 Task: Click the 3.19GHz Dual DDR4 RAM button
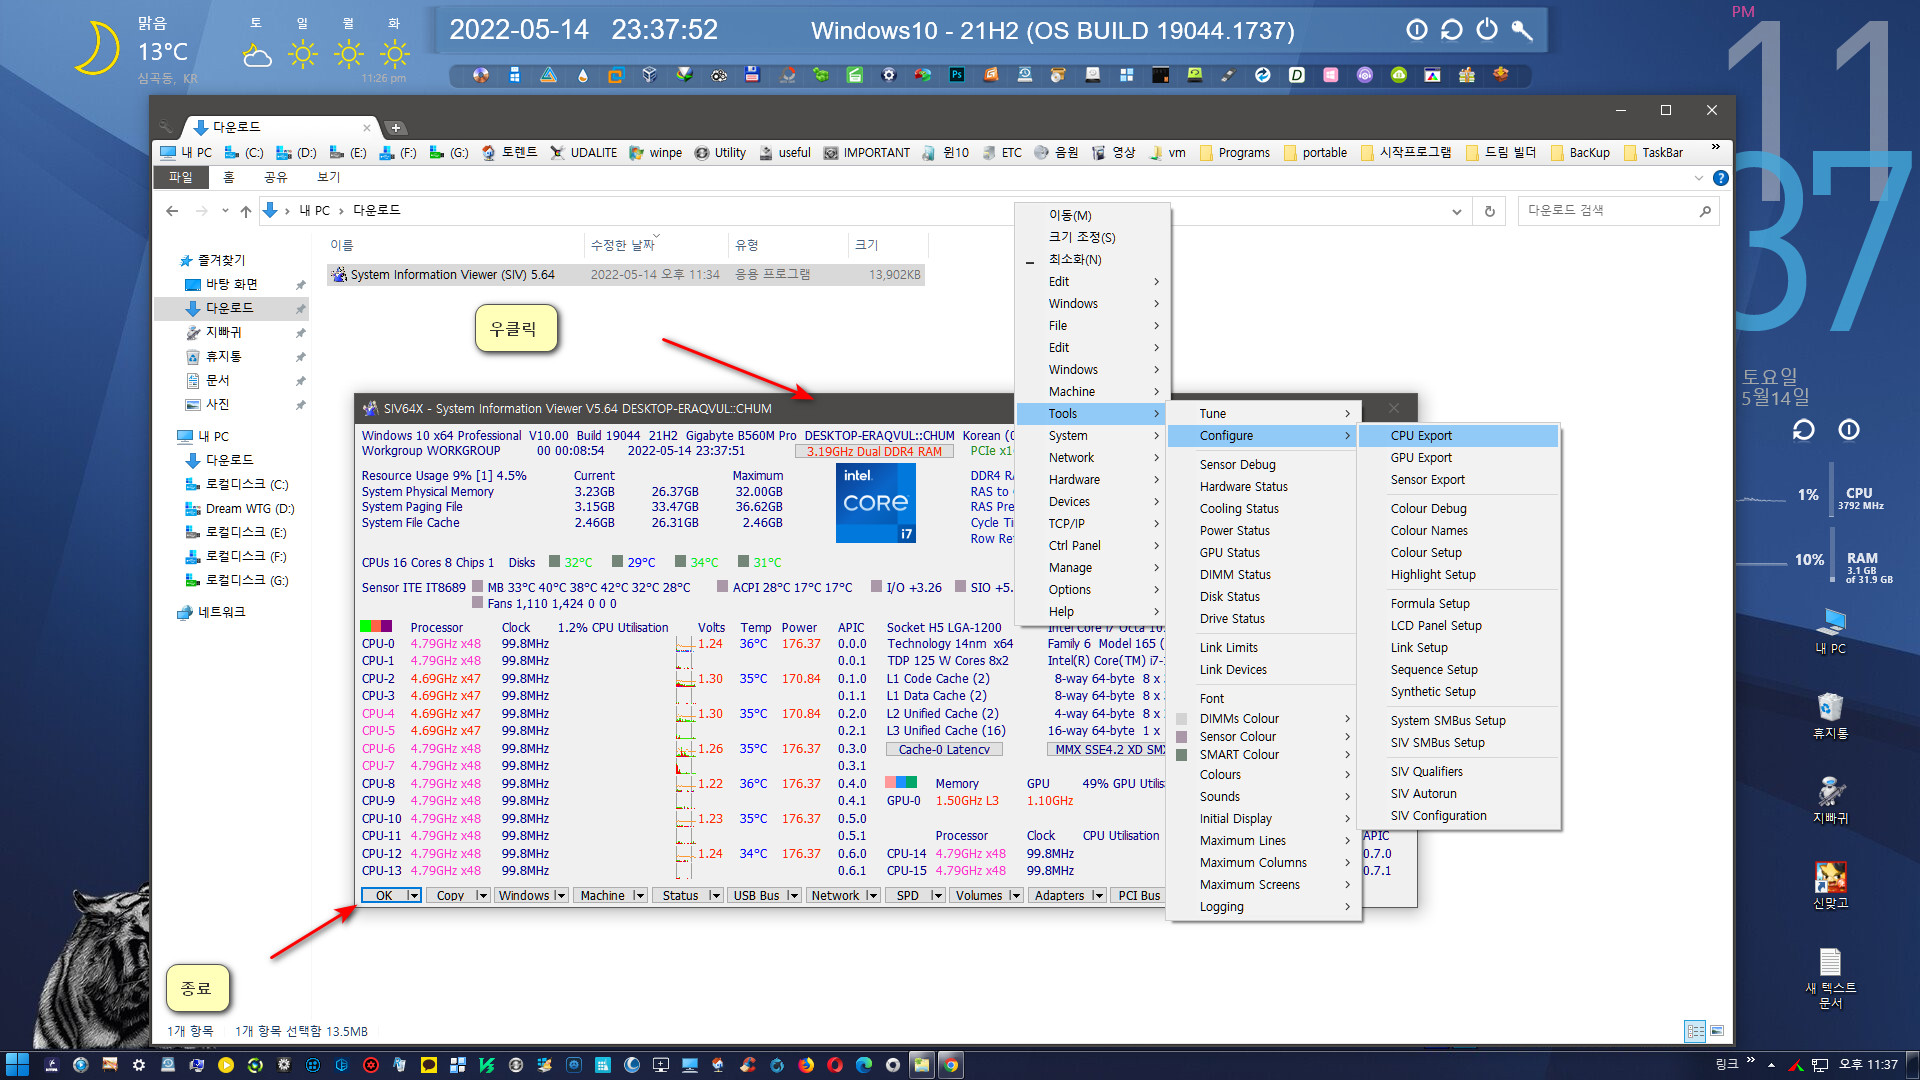click(x=874, y=452)
